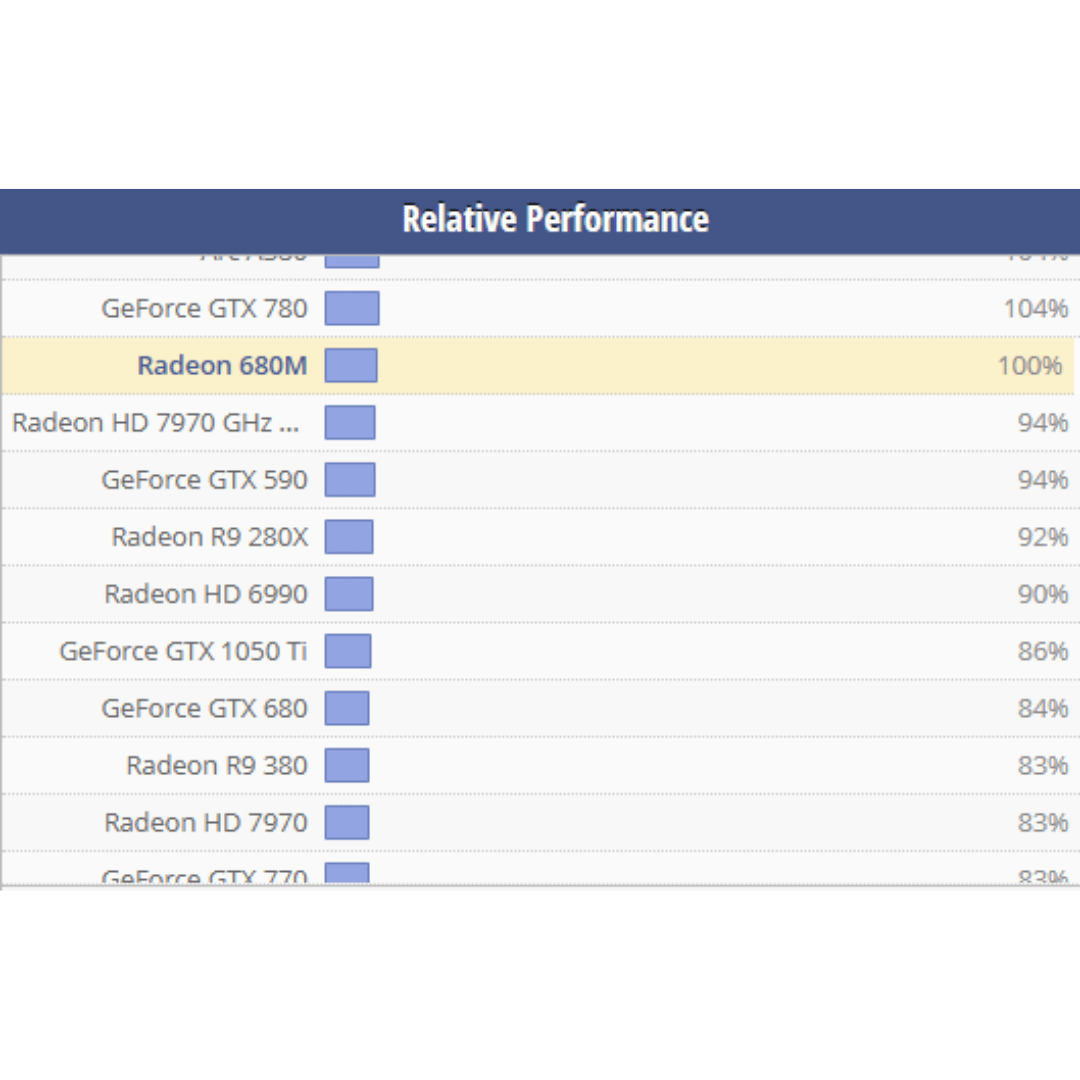1080x1080 pixels.
Task: Click the 104% performance value
Action: tap(1036, 308)
